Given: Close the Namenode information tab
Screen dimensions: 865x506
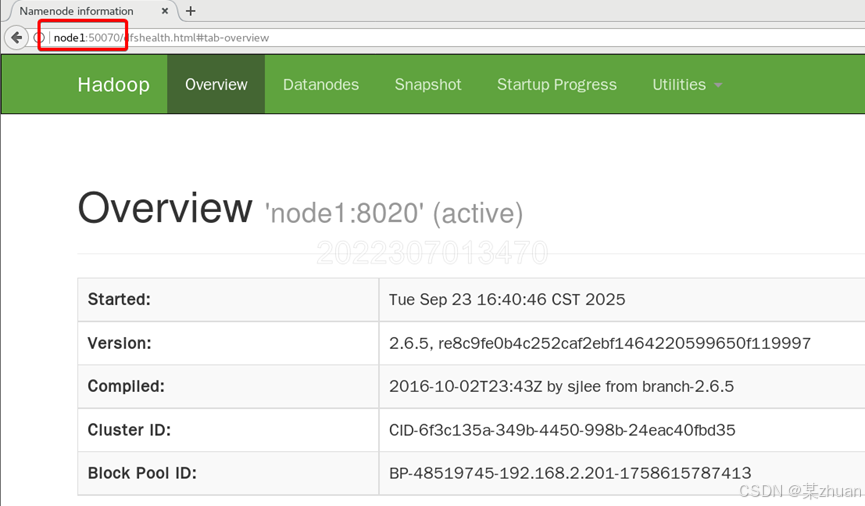Looking at the screenshot, I should coord(164,10).
